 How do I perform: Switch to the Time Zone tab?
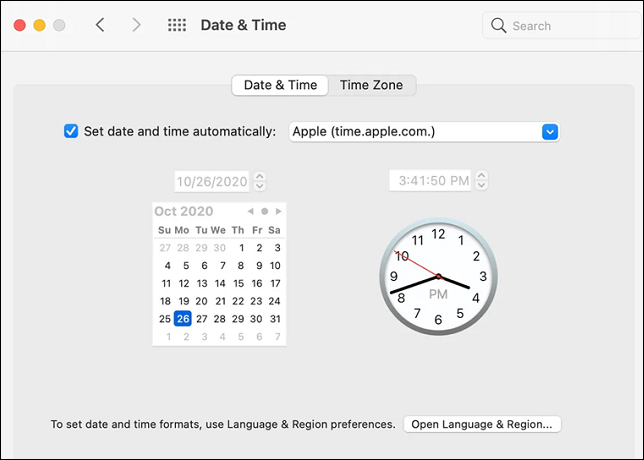(371, 85)
